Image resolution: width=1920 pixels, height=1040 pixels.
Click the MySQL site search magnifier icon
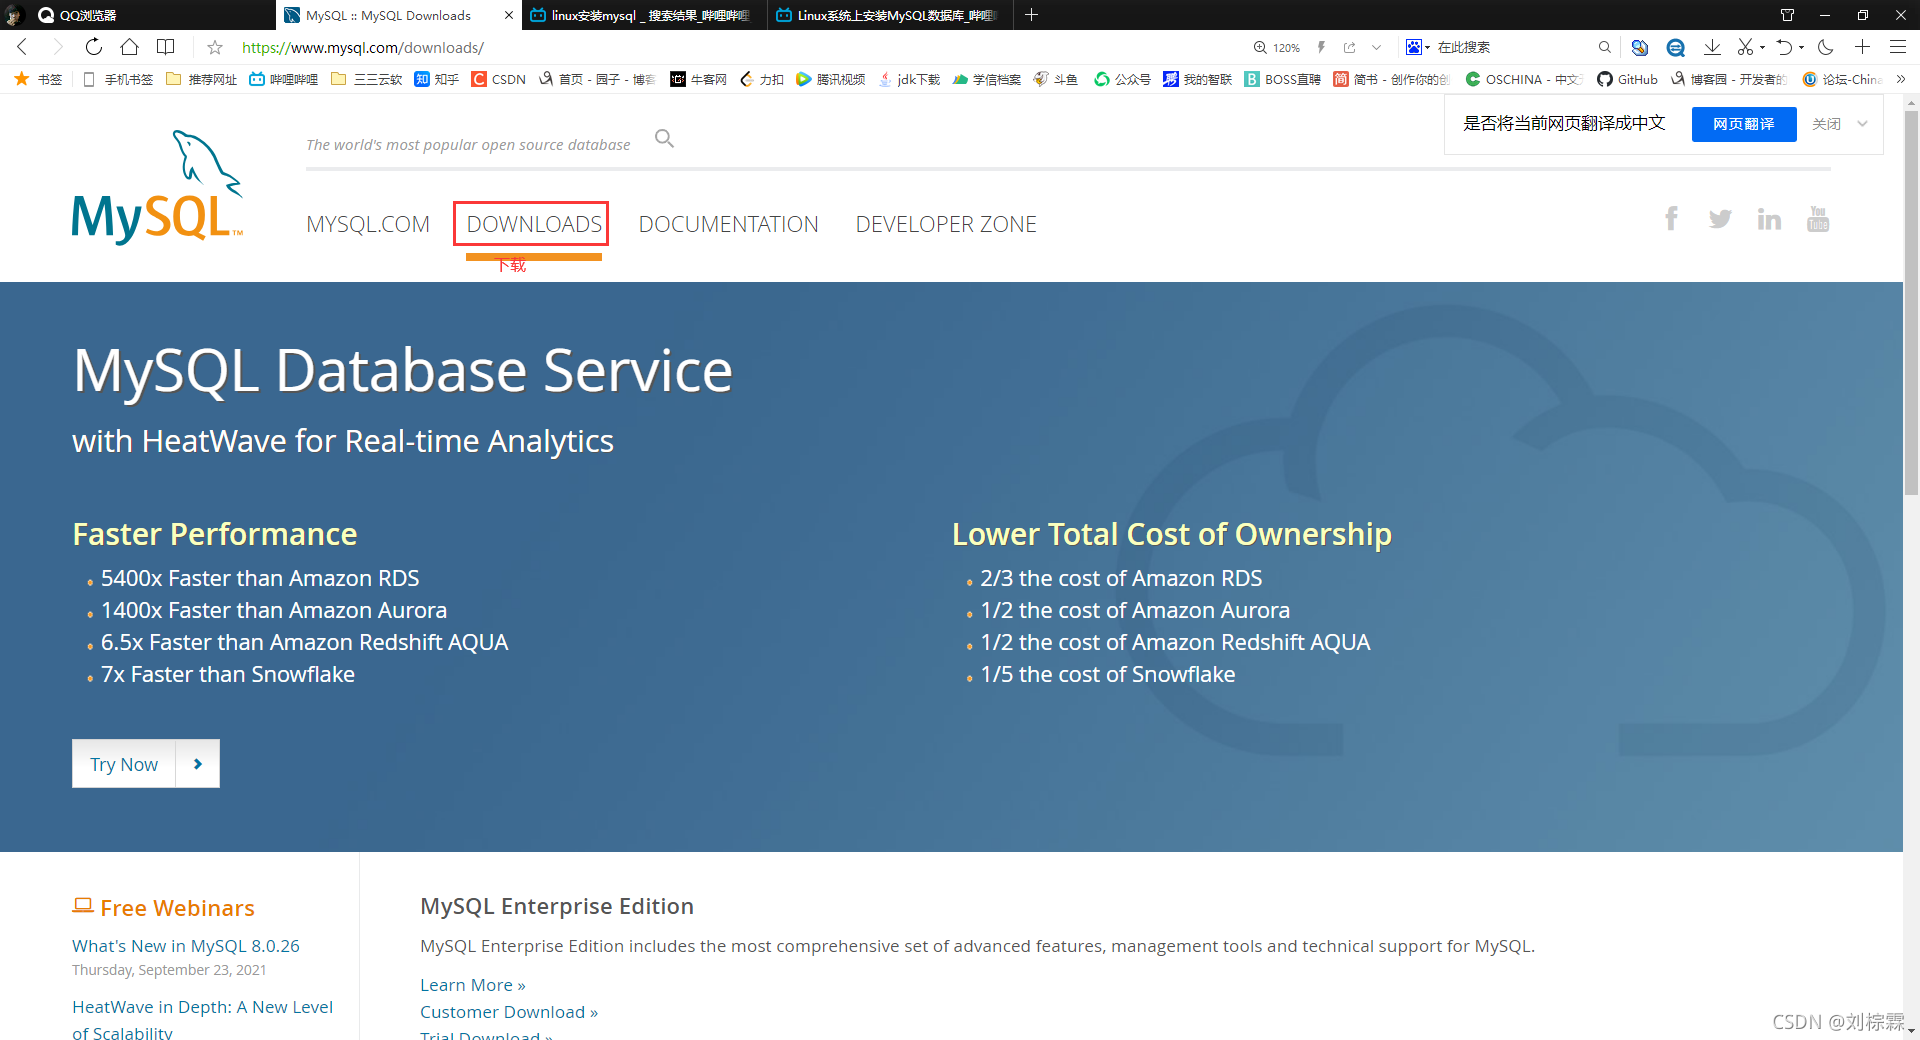tap(664, 139)
